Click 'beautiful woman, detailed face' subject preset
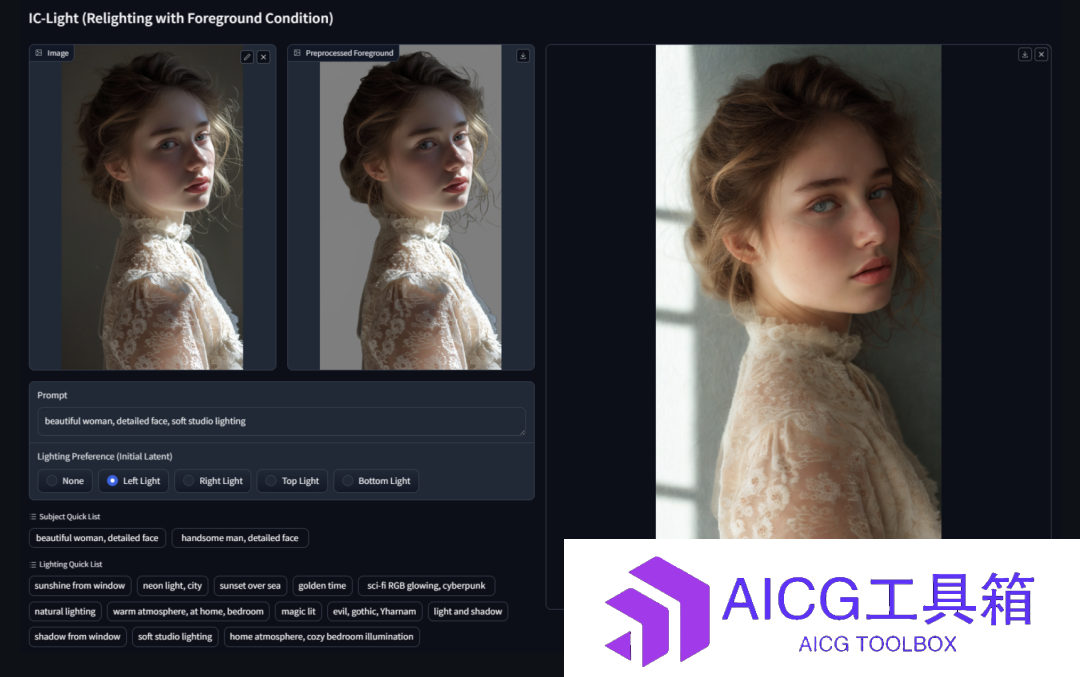 click(x=97, y=538)
